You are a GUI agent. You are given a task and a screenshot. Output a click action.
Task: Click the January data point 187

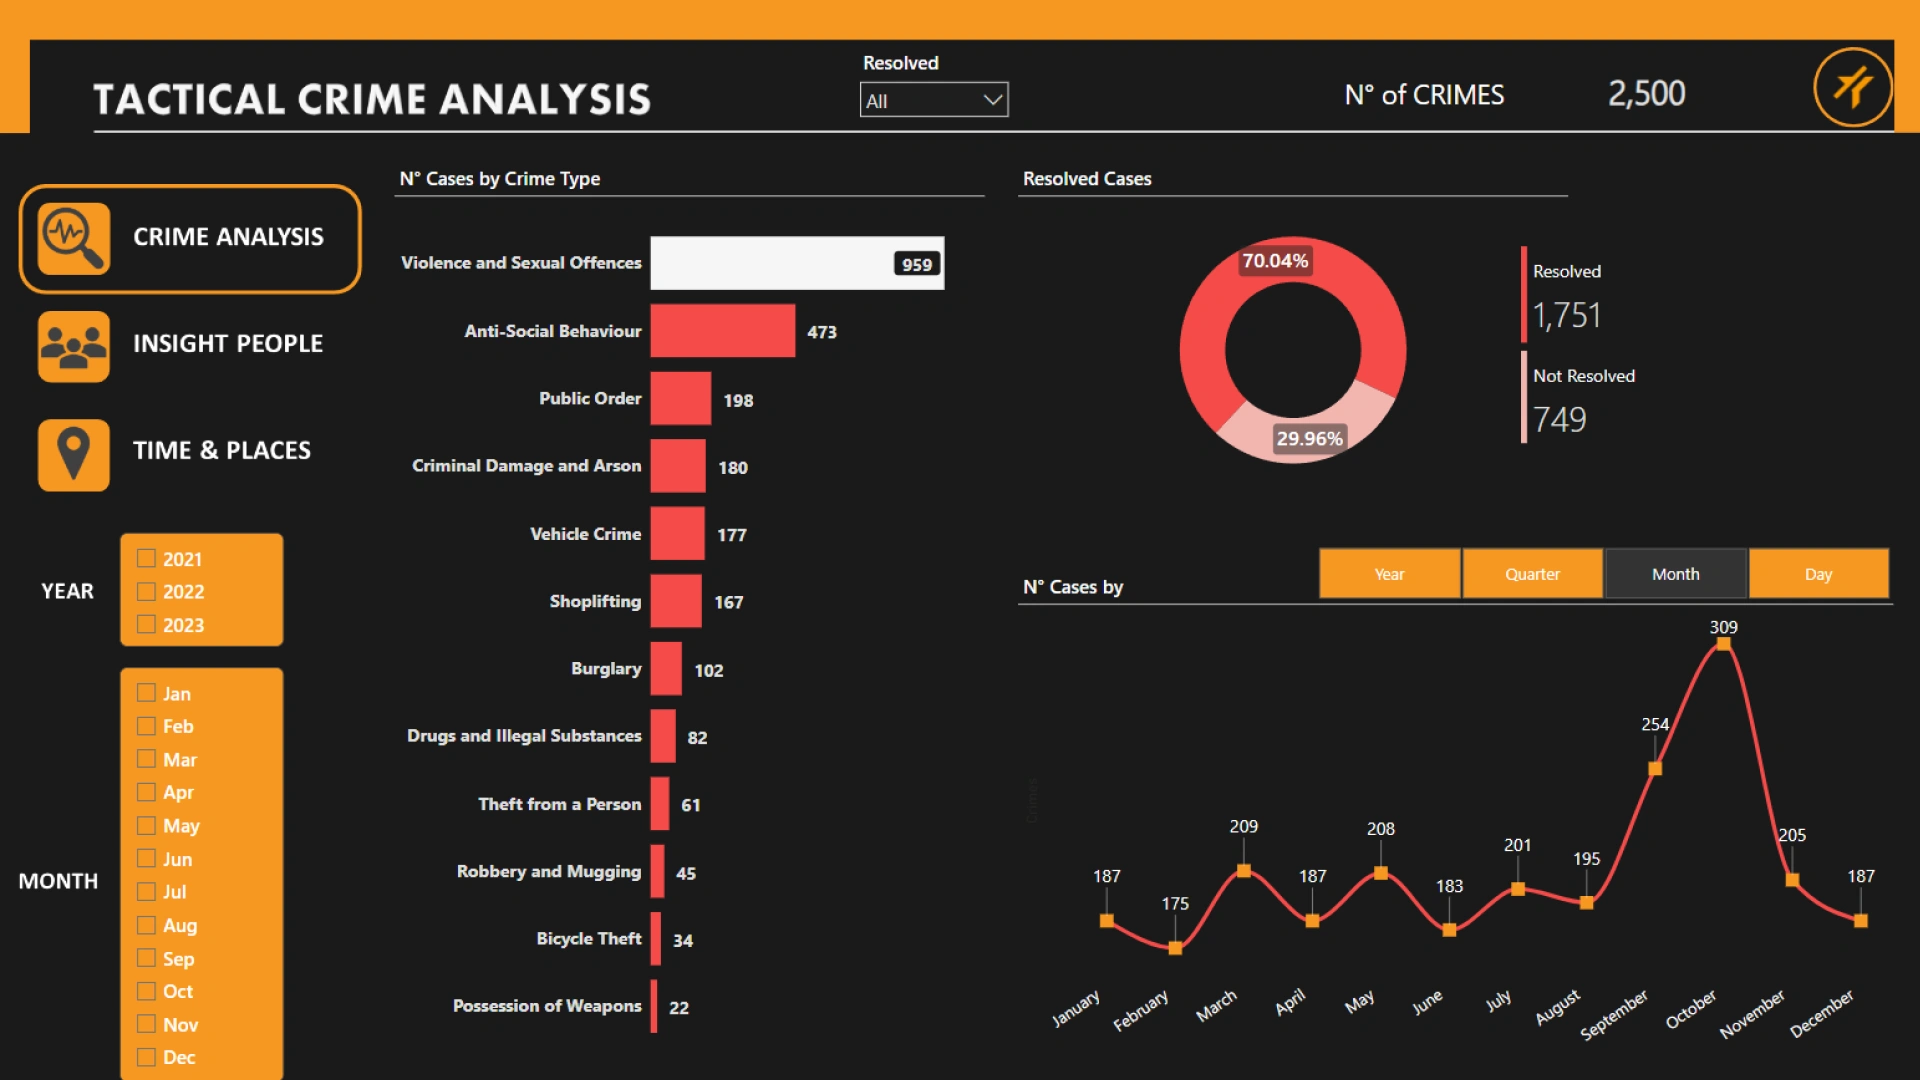point(1106,920)
